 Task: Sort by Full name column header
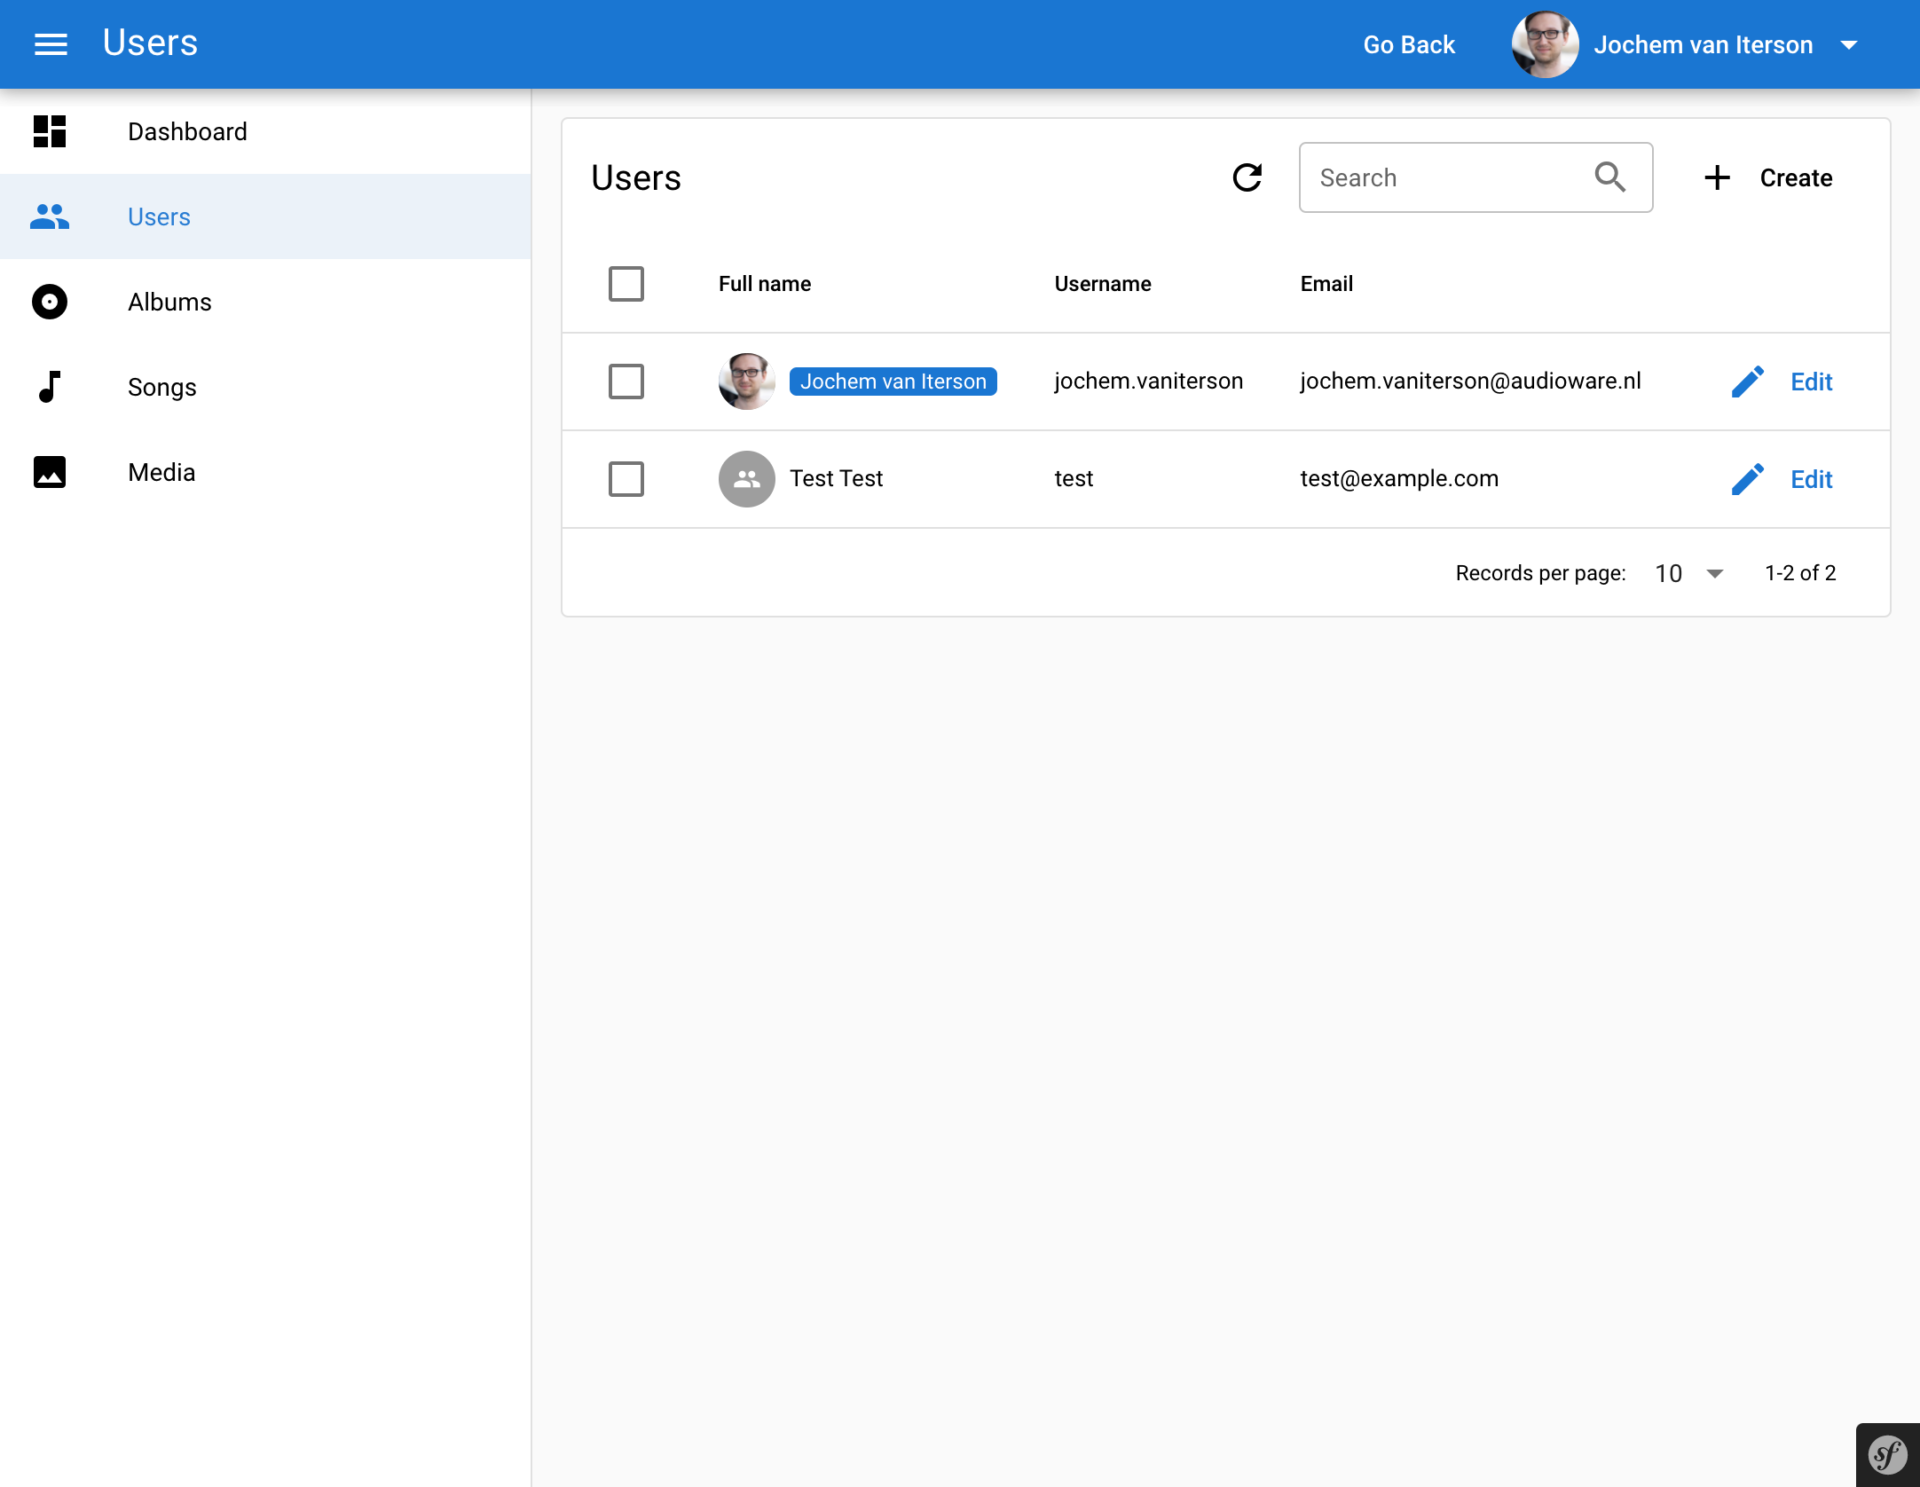(764, 284)
